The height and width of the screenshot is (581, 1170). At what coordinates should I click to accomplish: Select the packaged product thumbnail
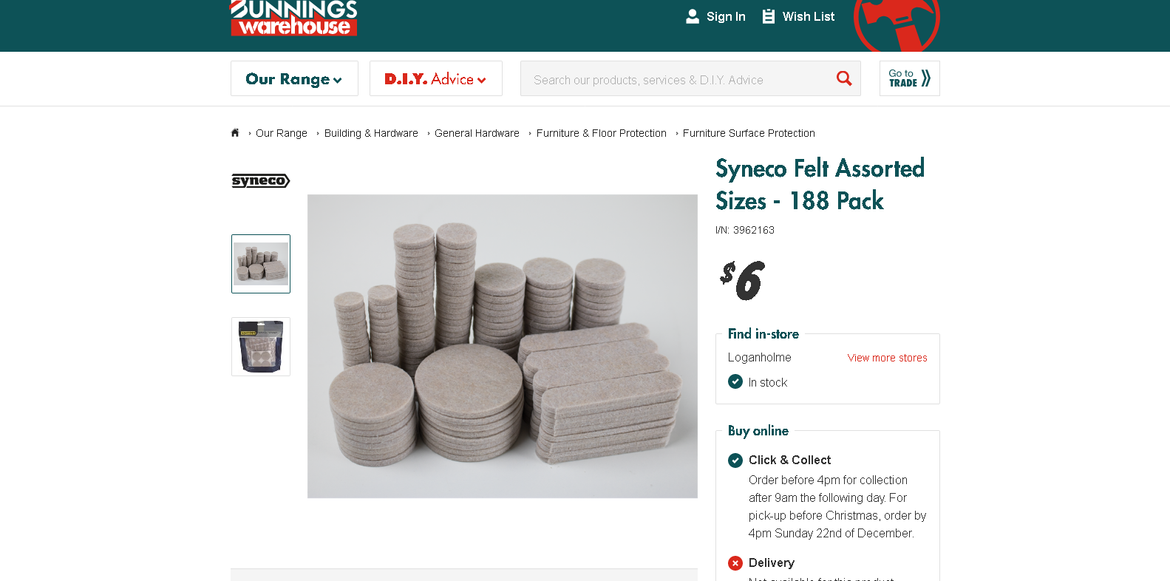click(260, 347)
